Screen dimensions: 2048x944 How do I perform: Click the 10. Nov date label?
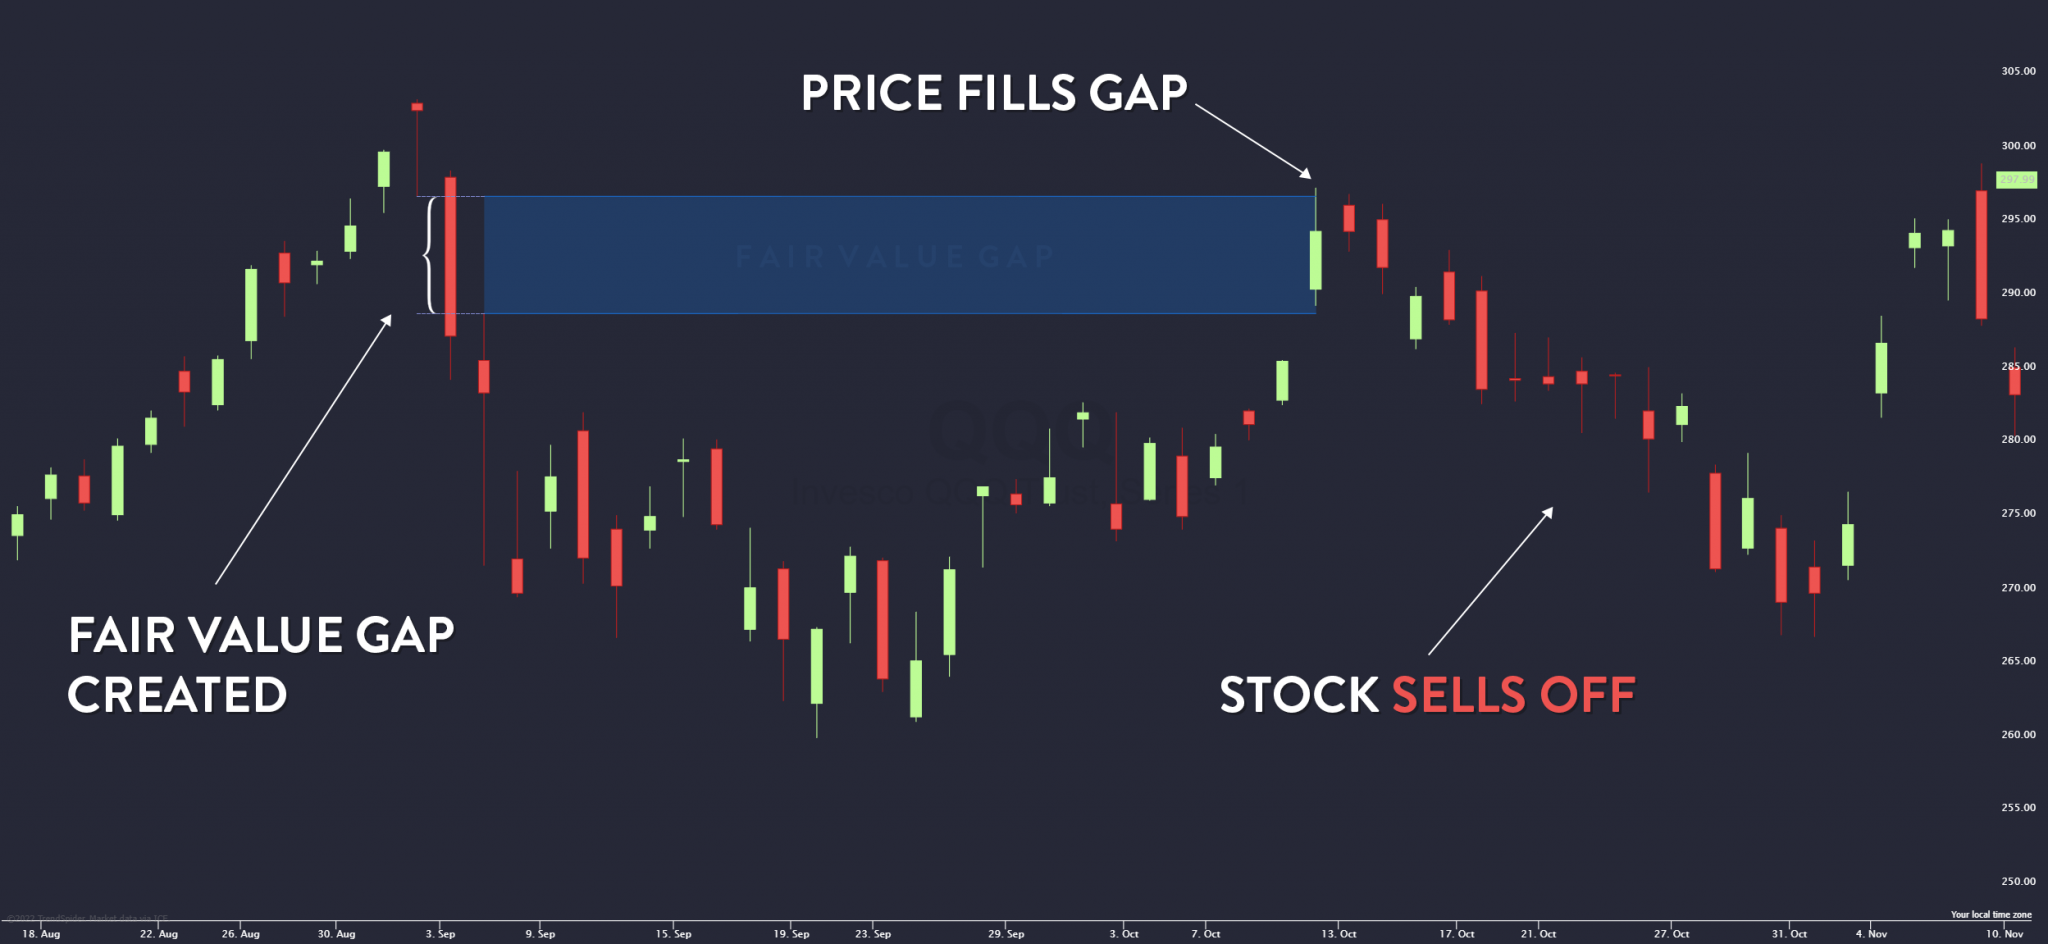point(2005,934)
